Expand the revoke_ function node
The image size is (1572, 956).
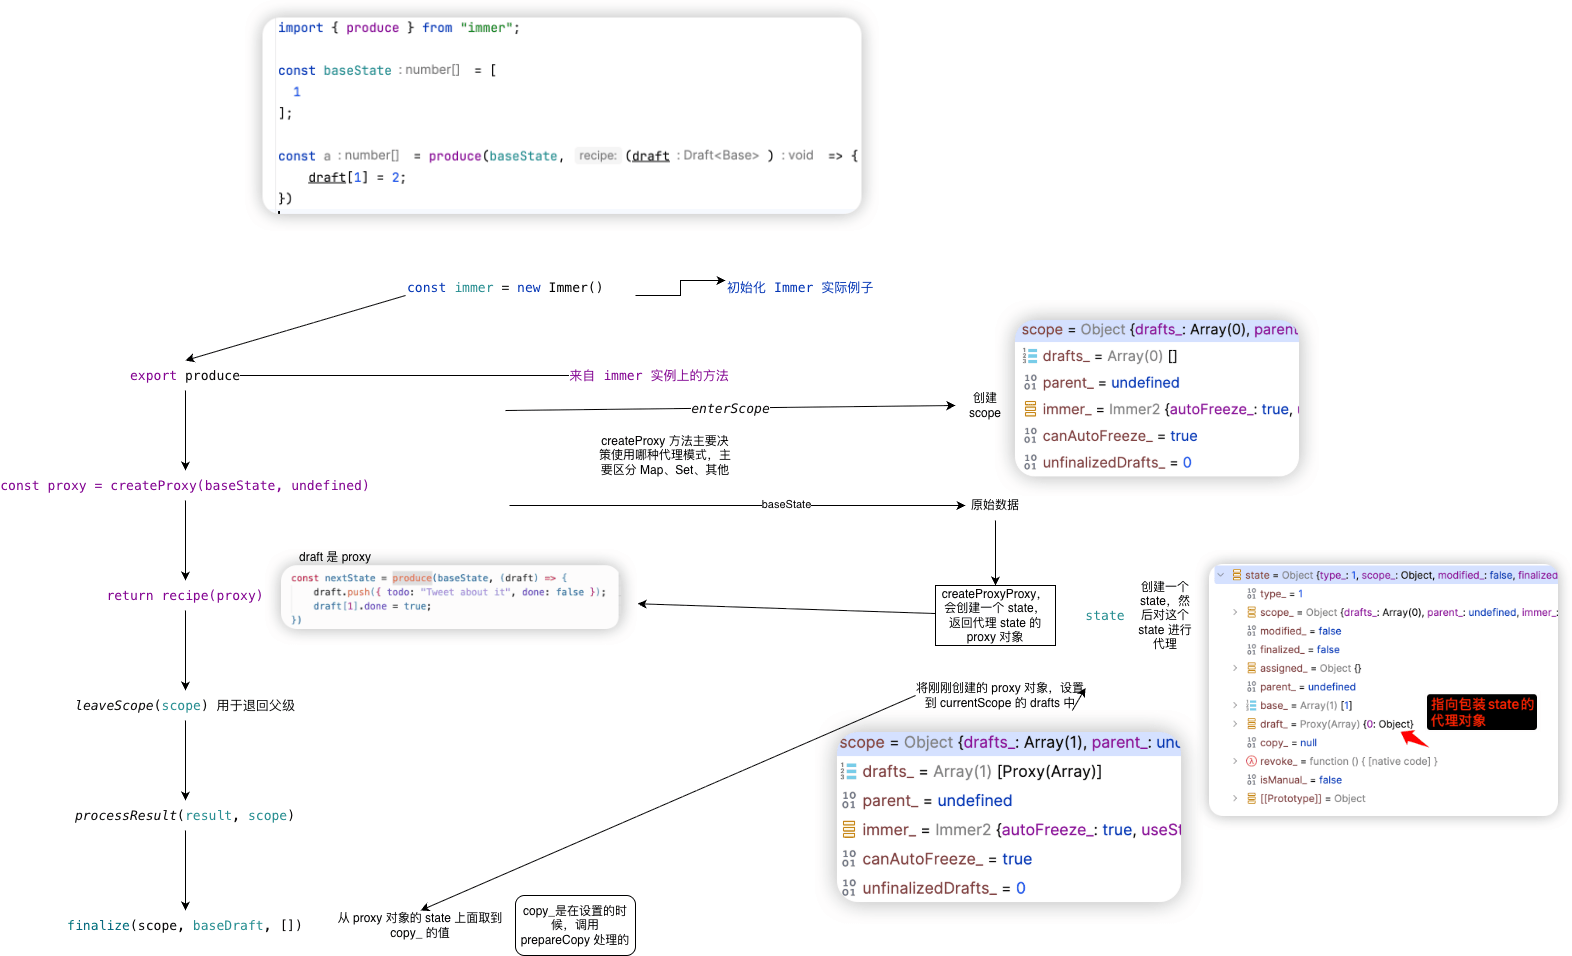[x=1235, y=761]
